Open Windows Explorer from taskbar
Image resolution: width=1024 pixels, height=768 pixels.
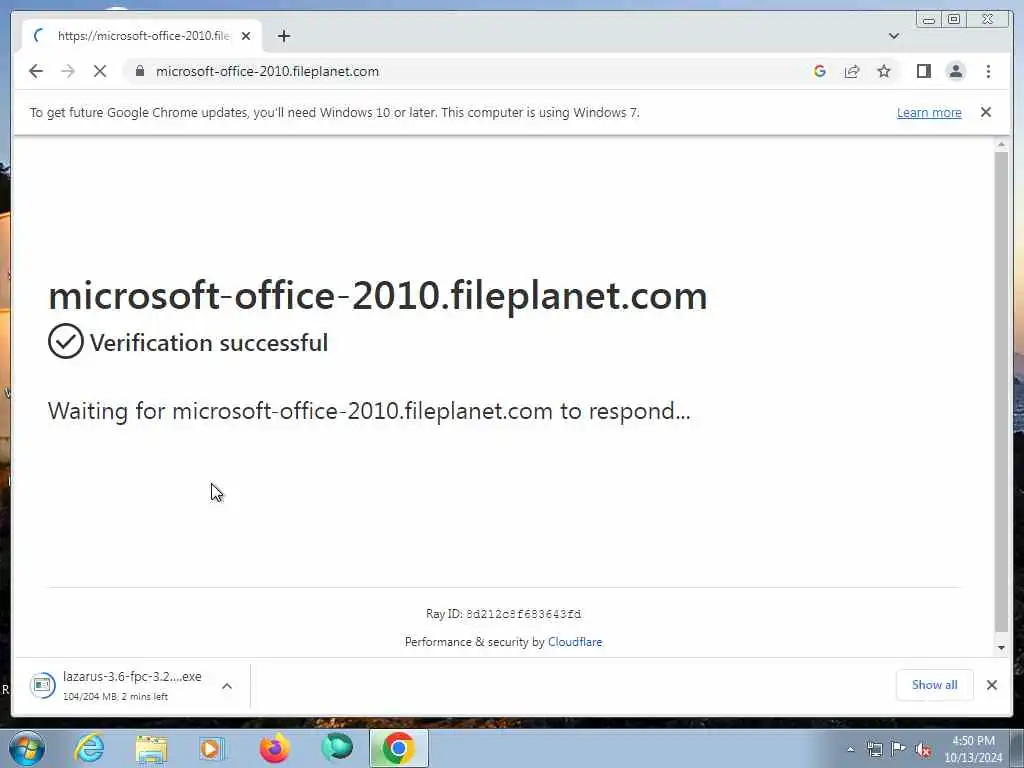point(152,748)
